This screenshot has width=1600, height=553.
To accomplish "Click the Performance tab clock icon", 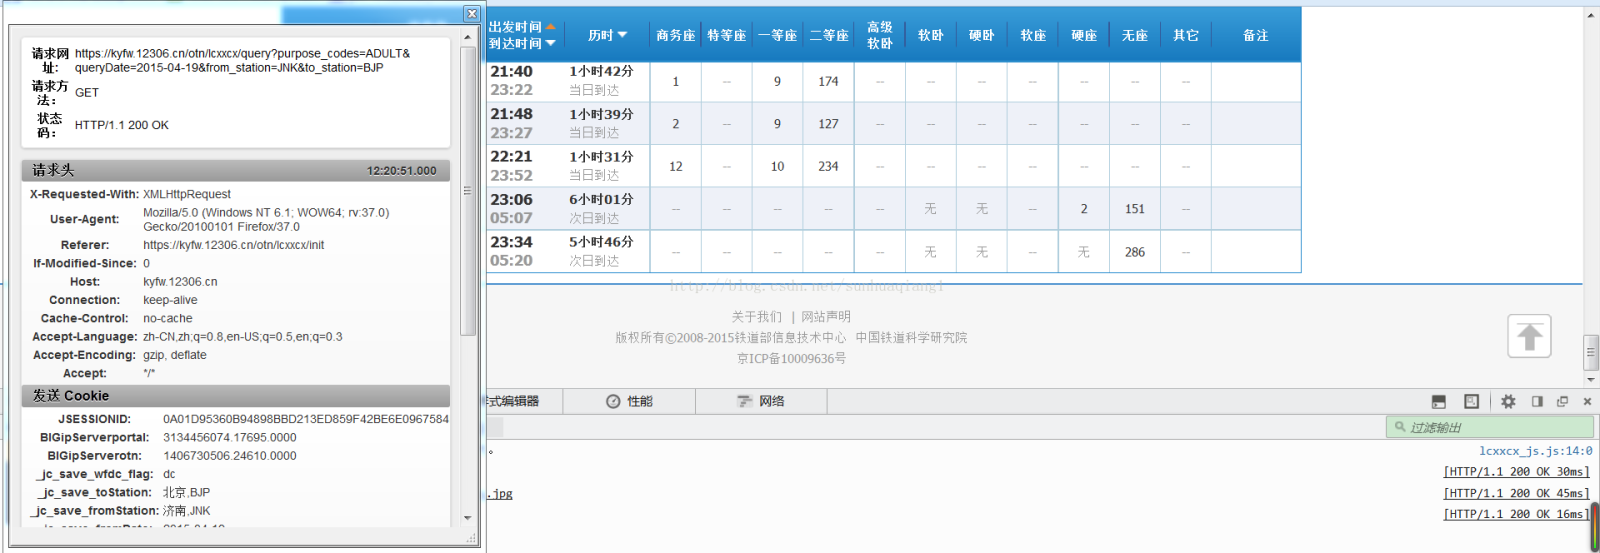I will coord(613,401).
